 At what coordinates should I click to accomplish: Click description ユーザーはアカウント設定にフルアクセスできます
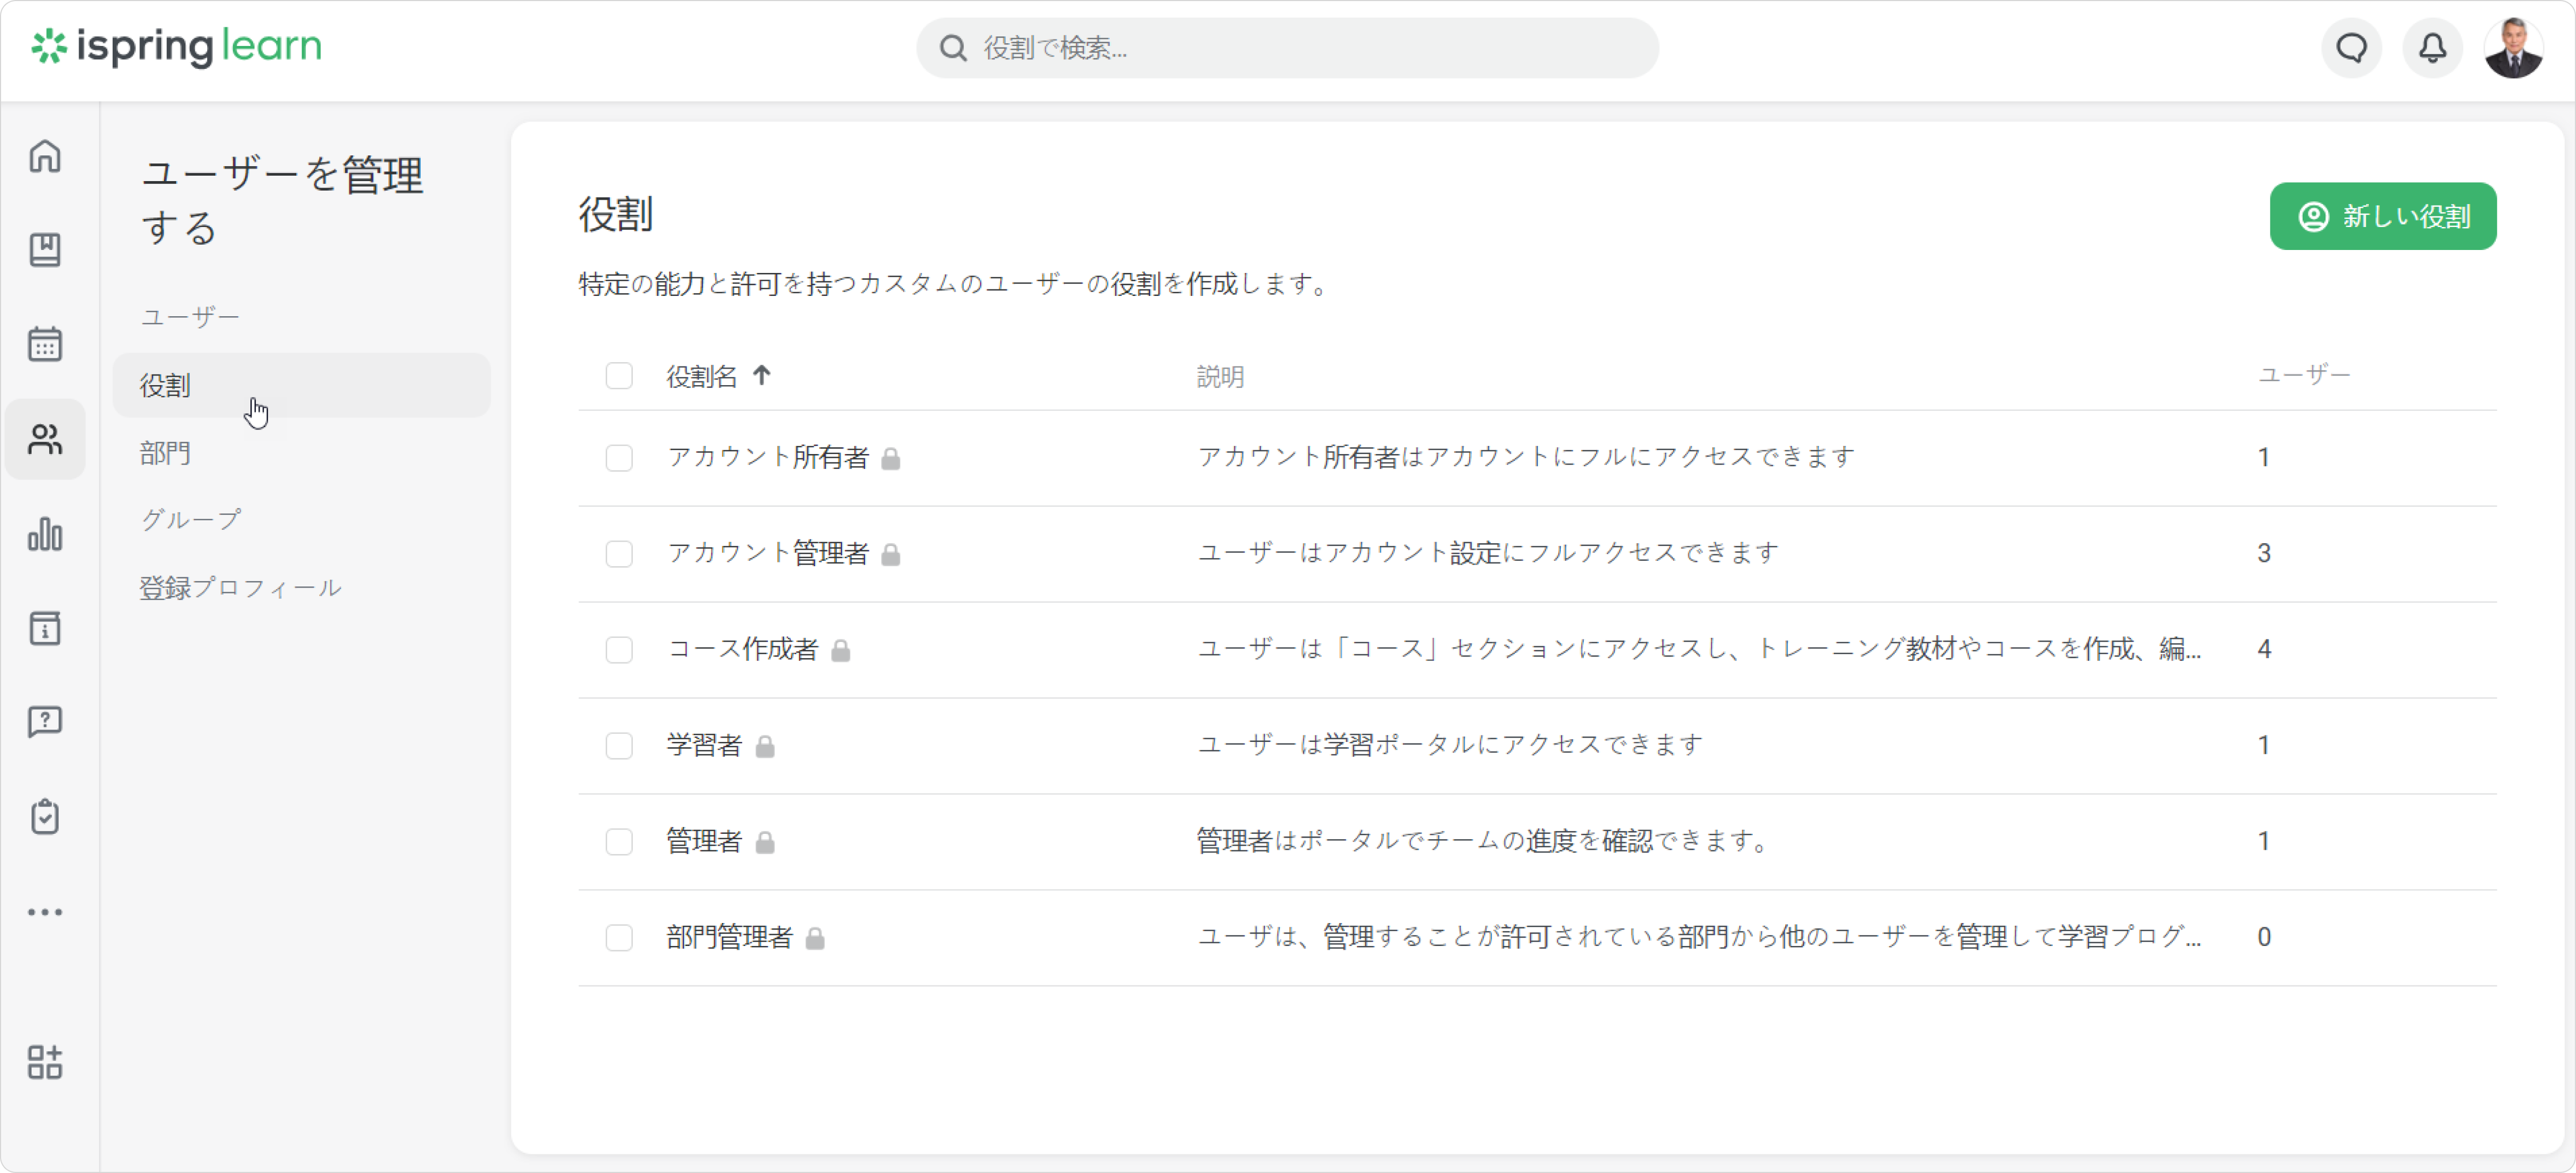1488,553
